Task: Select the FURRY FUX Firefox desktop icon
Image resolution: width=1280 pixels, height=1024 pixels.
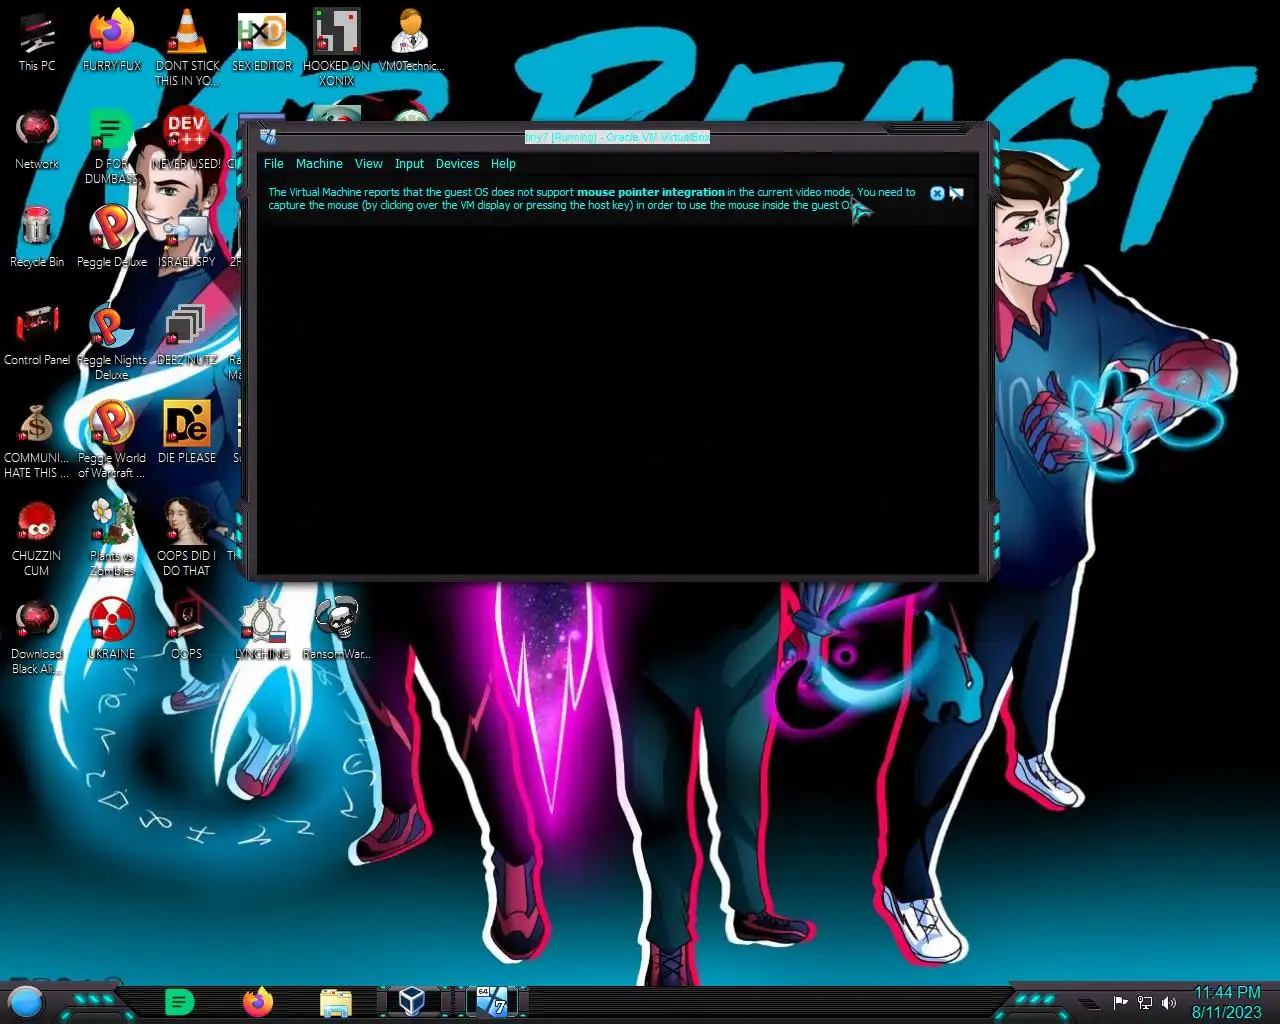Action: tap(112, 43)
